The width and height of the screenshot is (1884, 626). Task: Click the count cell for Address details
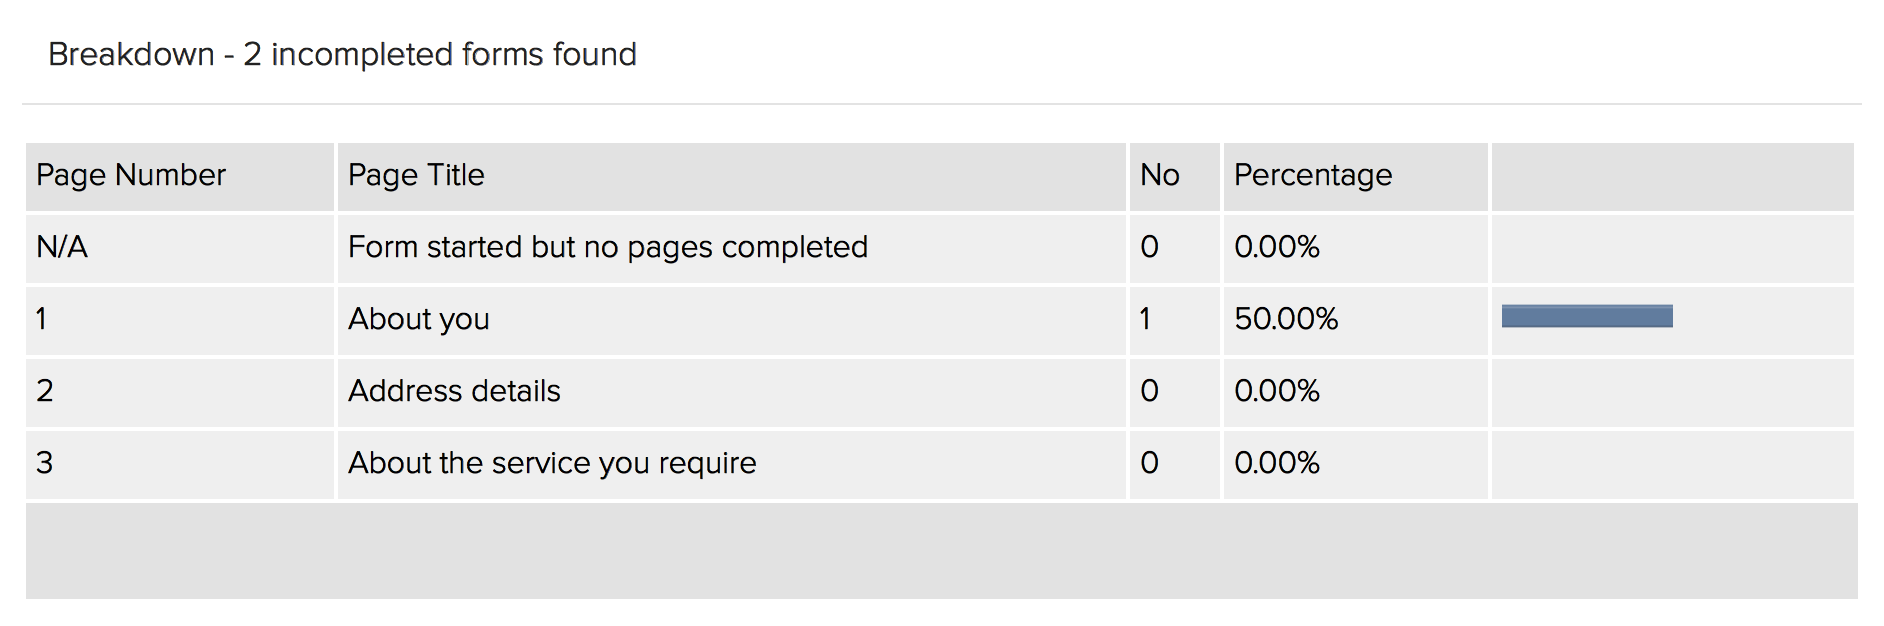1150,391
